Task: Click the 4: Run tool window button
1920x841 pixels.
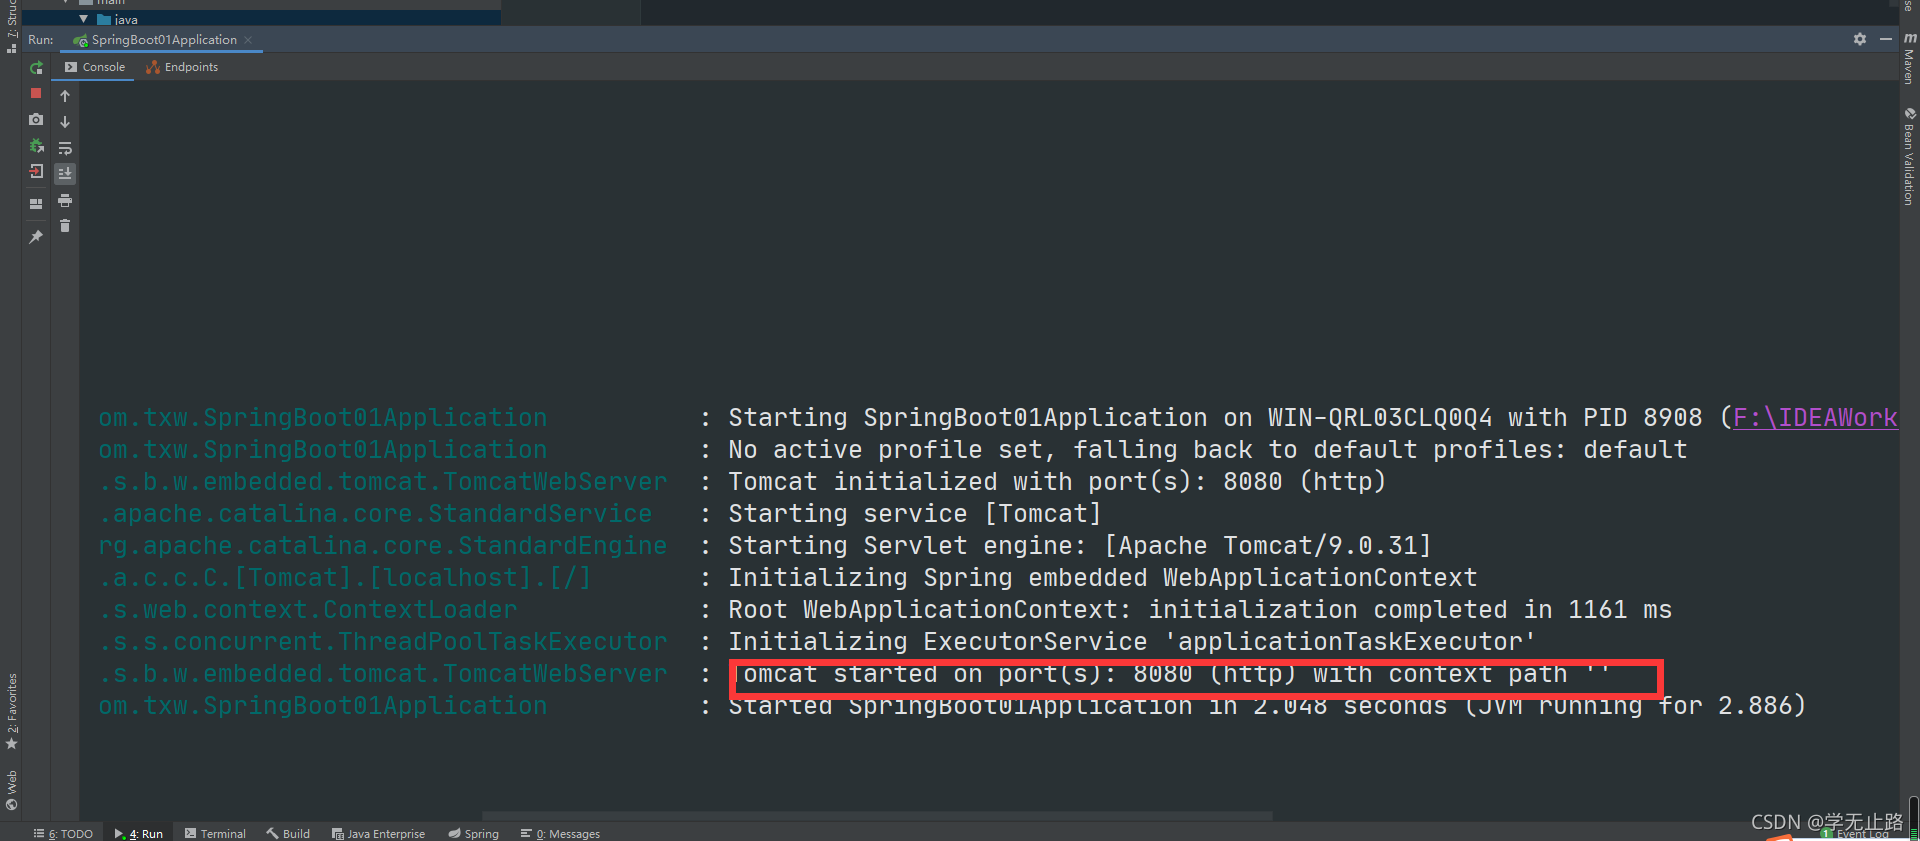Action: (x=139, y=833)
